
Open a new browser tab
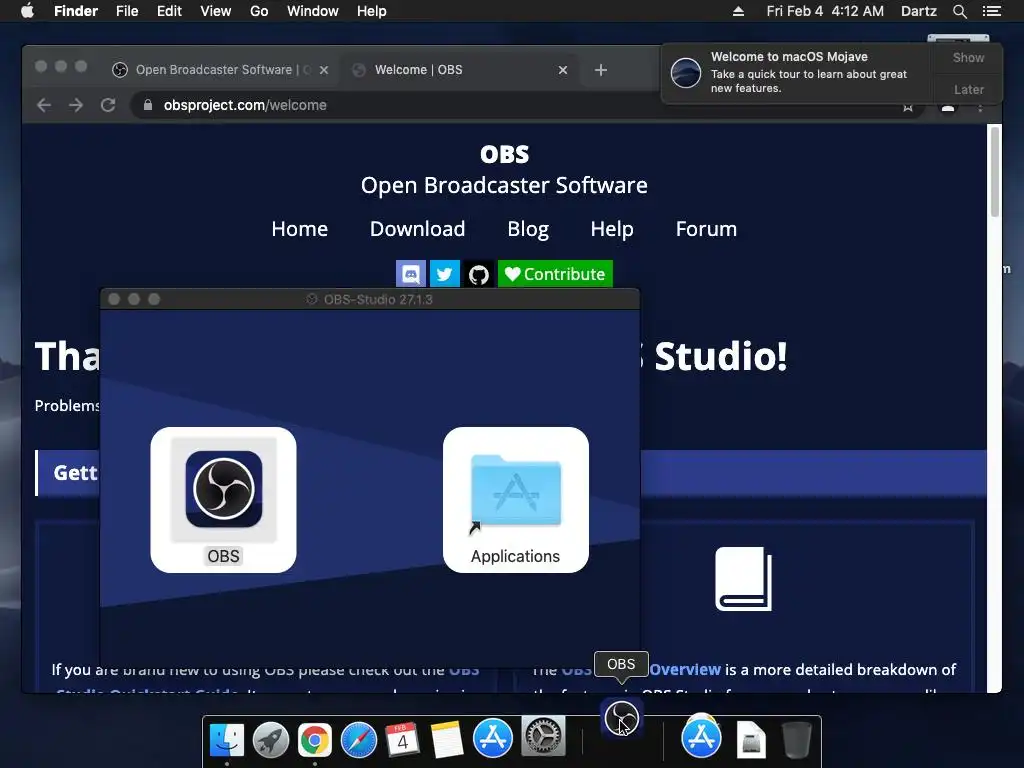(600, 70)
